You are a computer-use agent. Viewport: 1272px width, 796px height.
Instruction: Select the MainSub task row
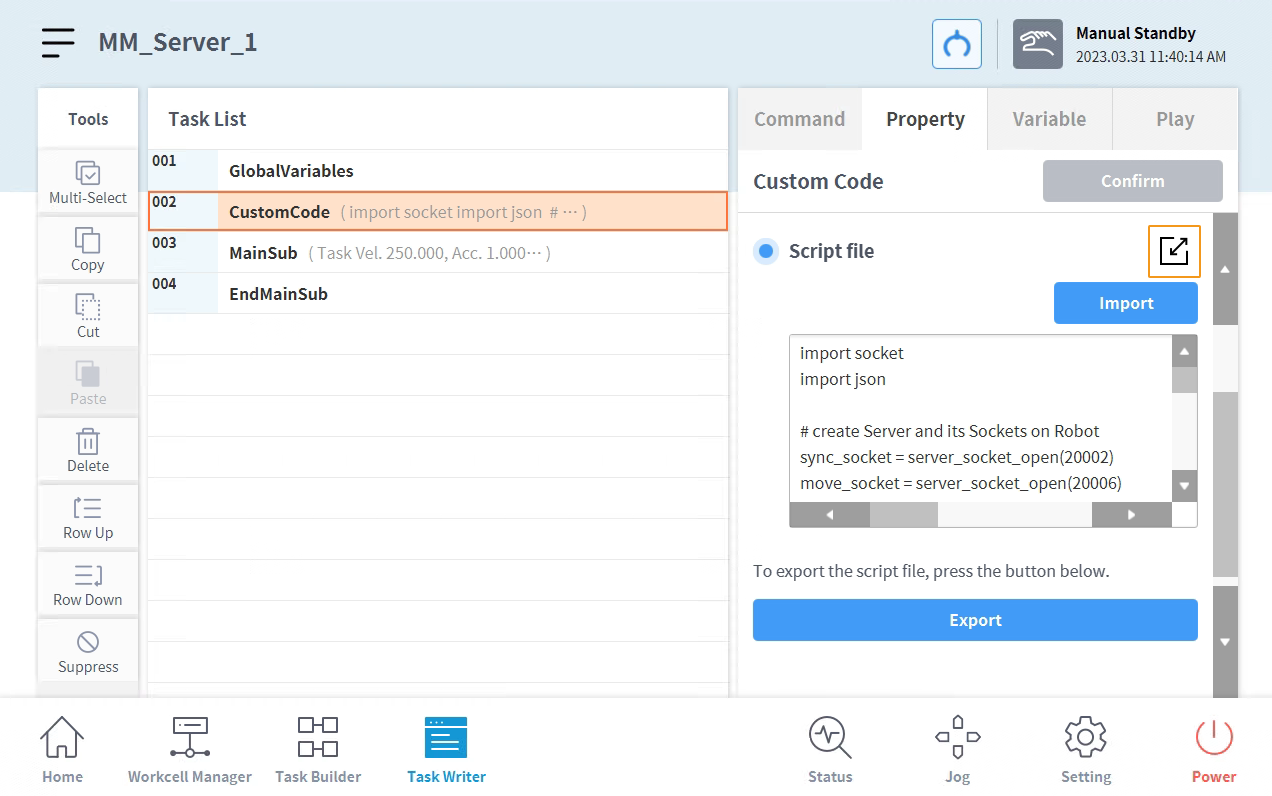click(x=438, y=253)
